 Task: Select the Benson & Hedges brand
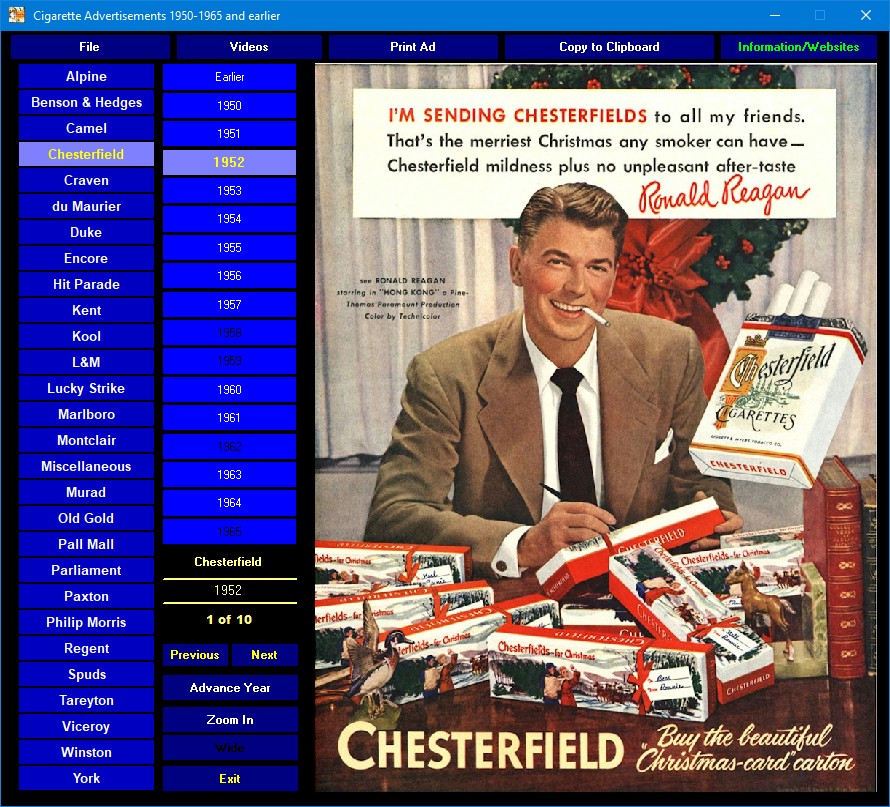86,102
